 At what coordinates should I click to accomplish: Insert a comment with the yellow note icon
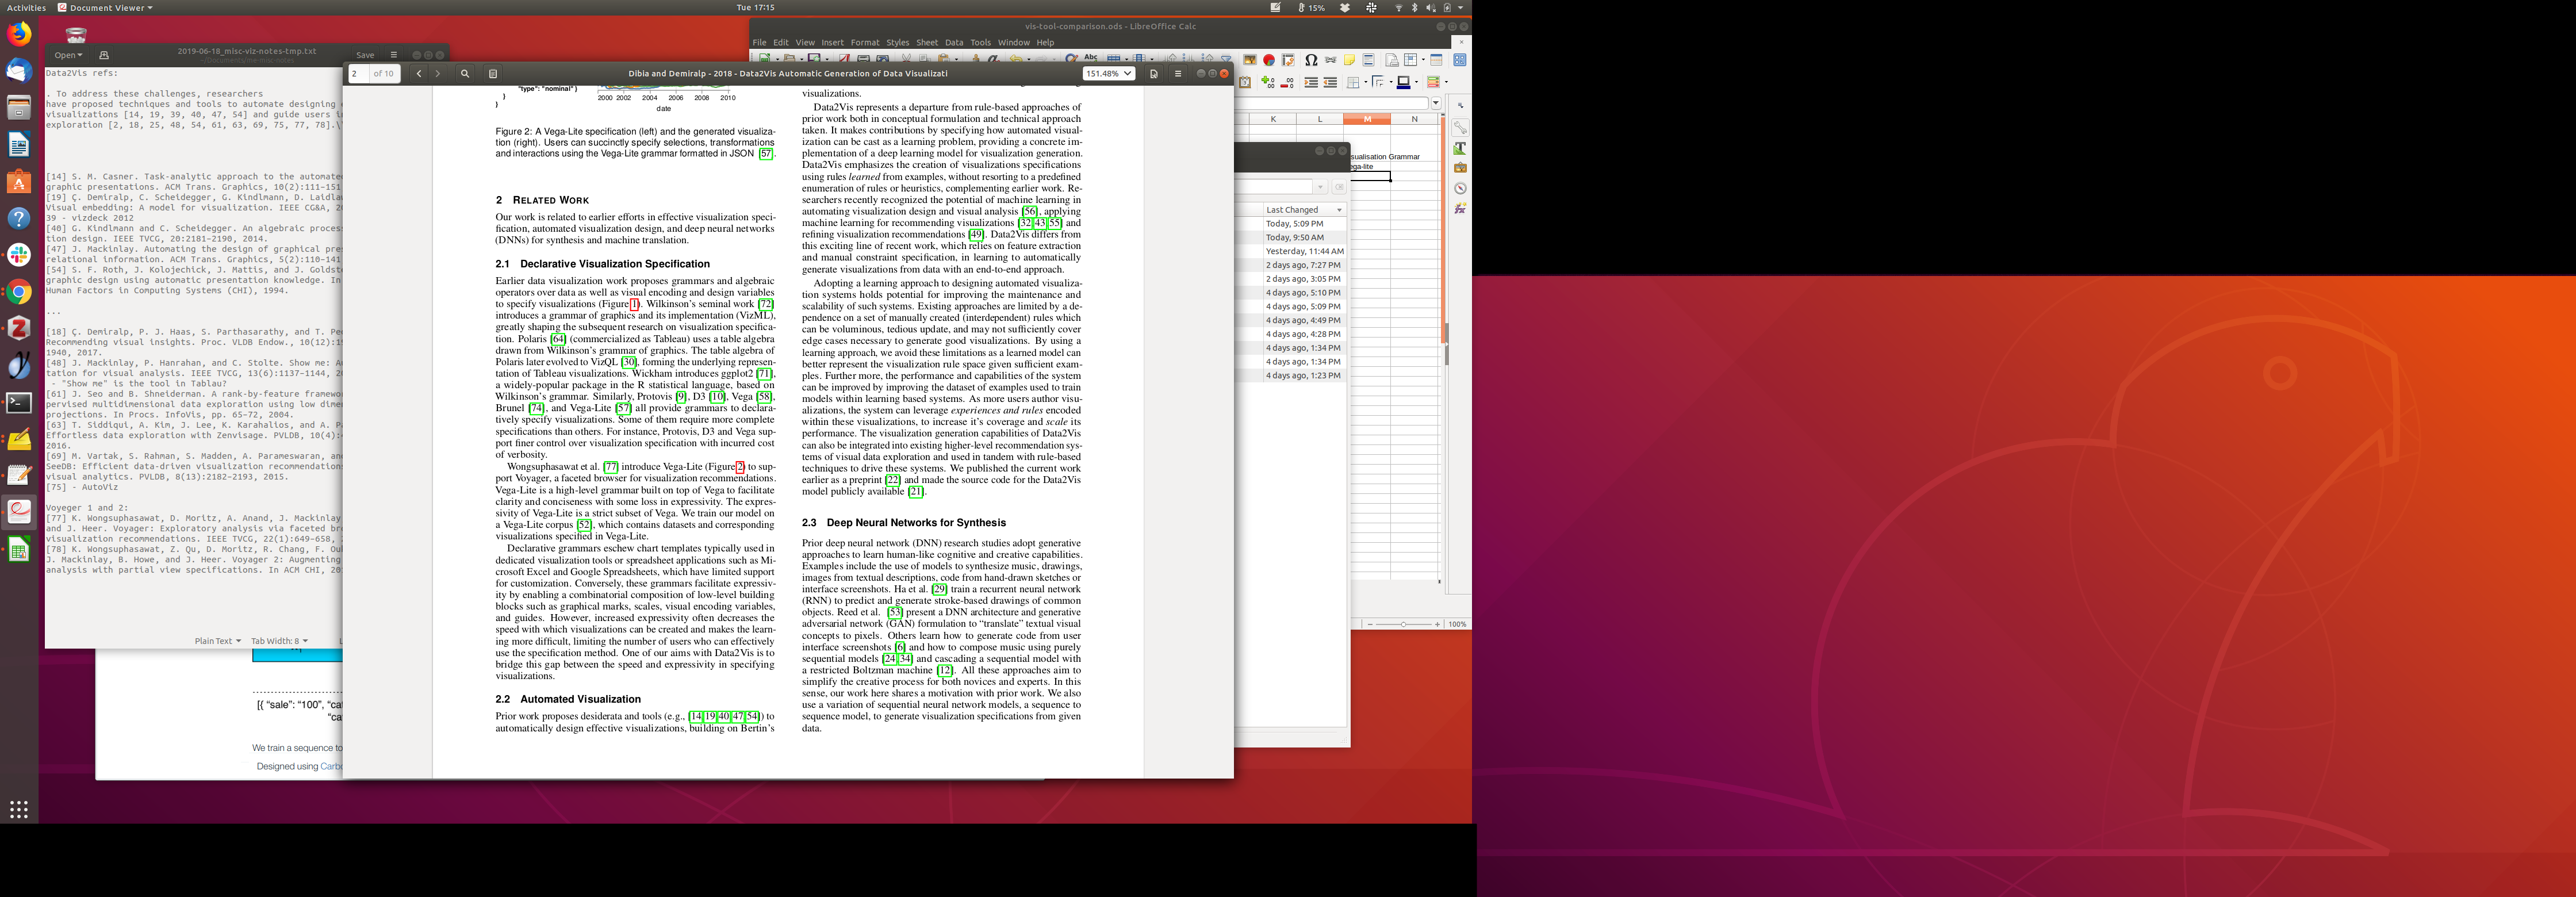1349,60
